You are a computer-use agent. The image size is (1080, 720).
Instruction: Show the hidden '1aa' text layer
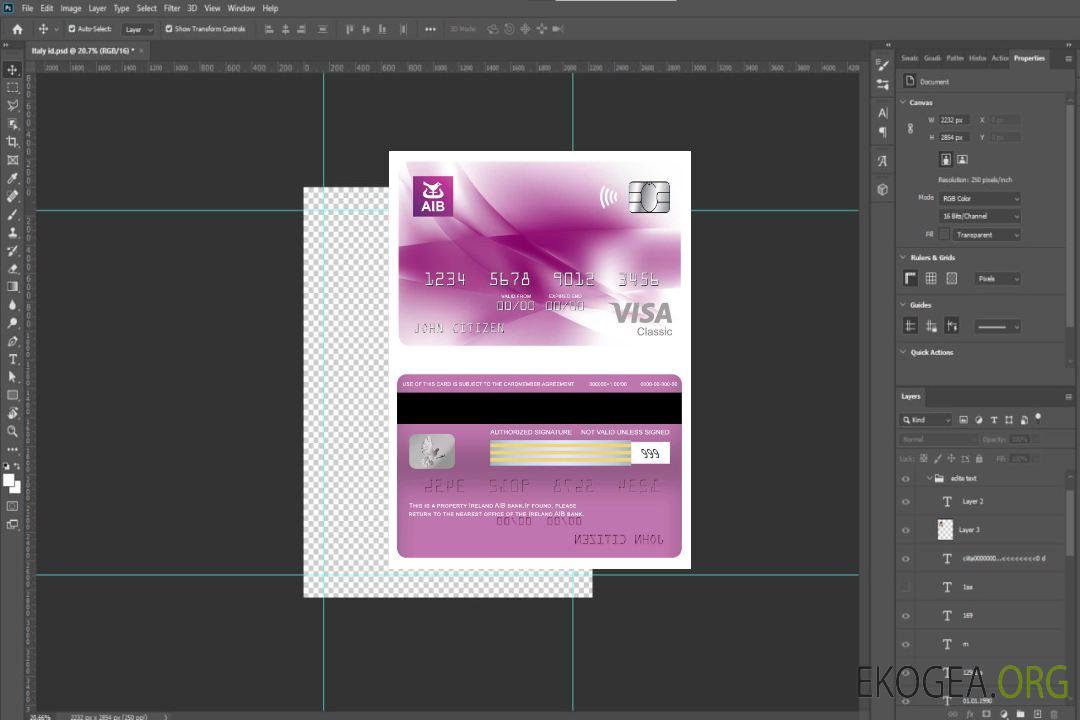tap(906, 587)
